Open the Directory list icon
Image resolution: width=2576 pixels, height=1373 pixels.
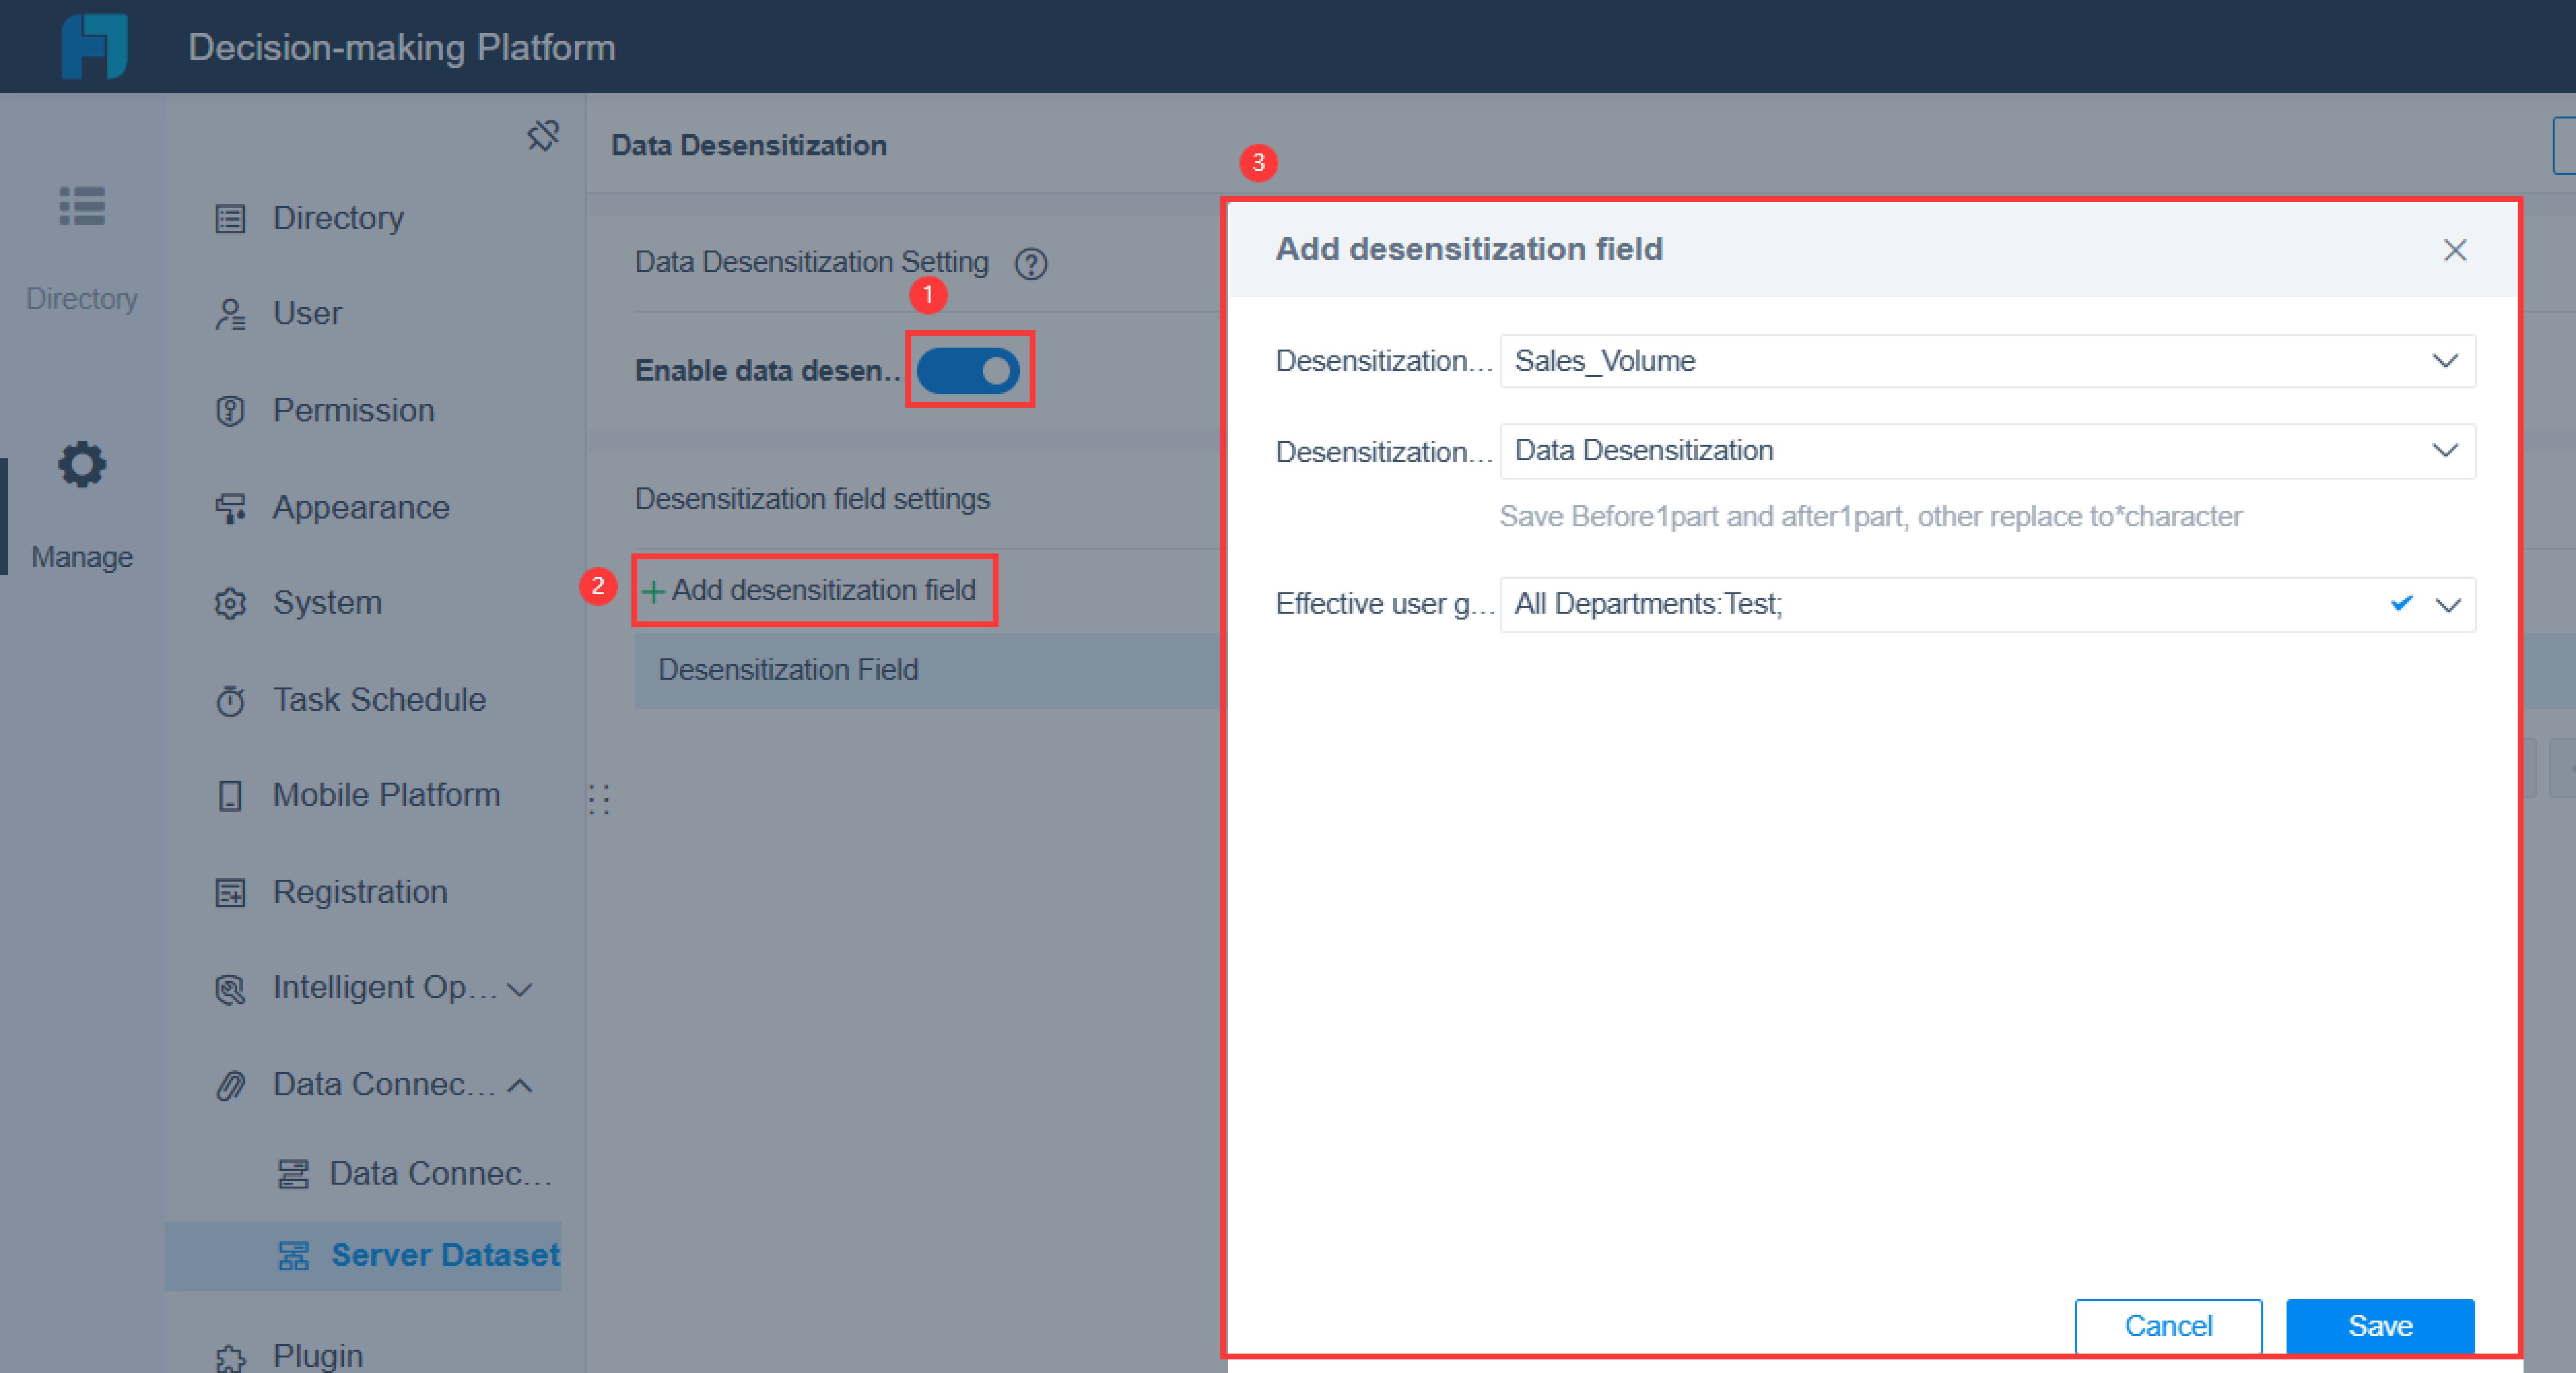pos(82,207)
